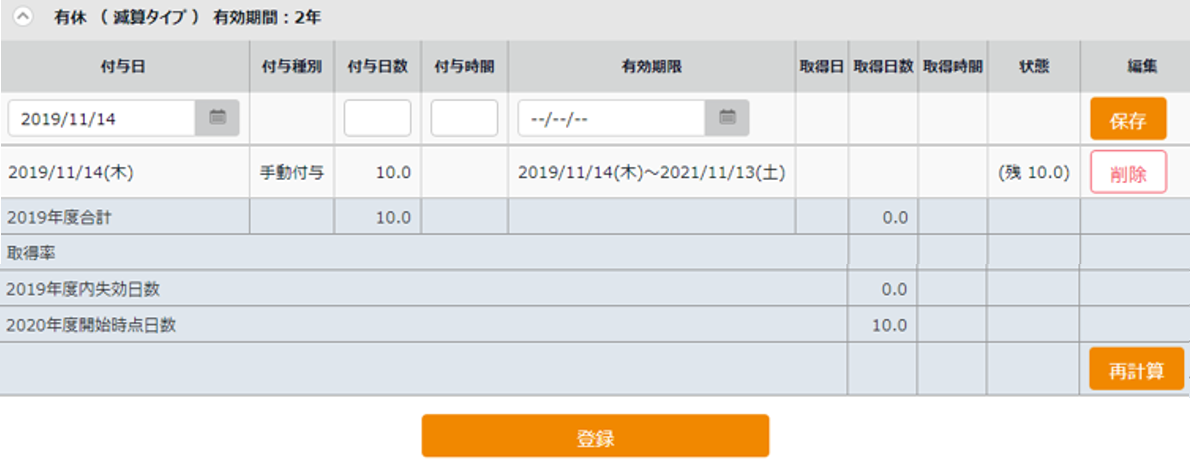
Task: Click the 有効期限 date input field
Action: pos(612,118)
